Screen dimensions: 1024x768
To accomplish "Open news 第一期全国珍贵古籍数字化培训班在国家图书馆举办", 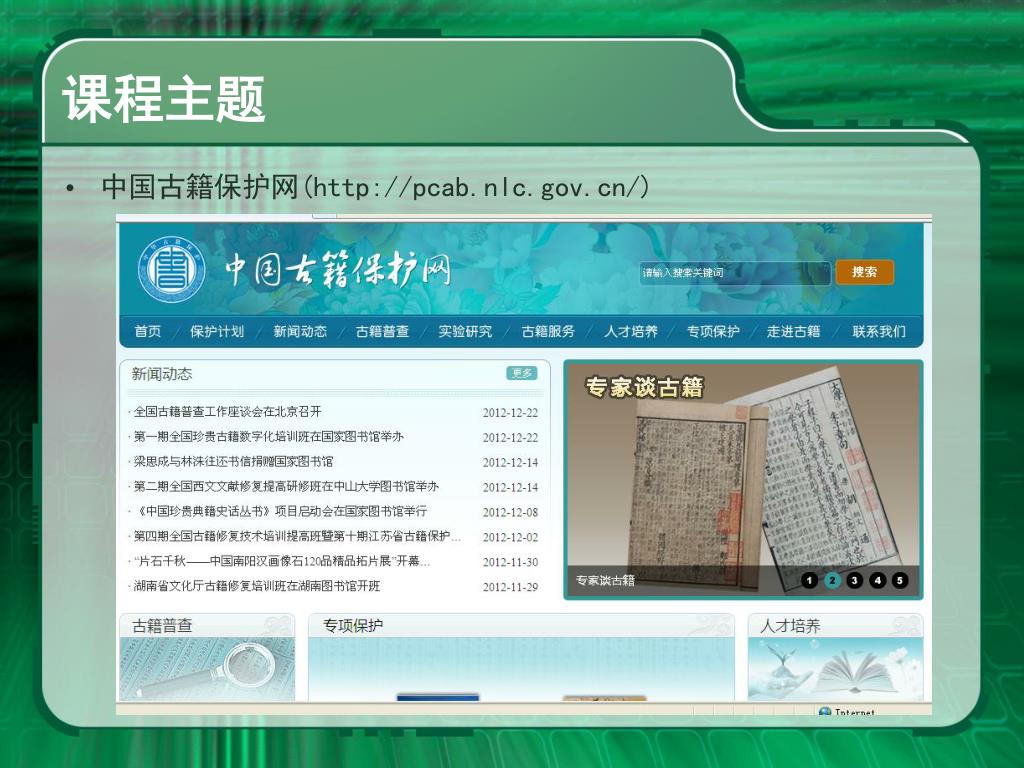I will [268, 436].
